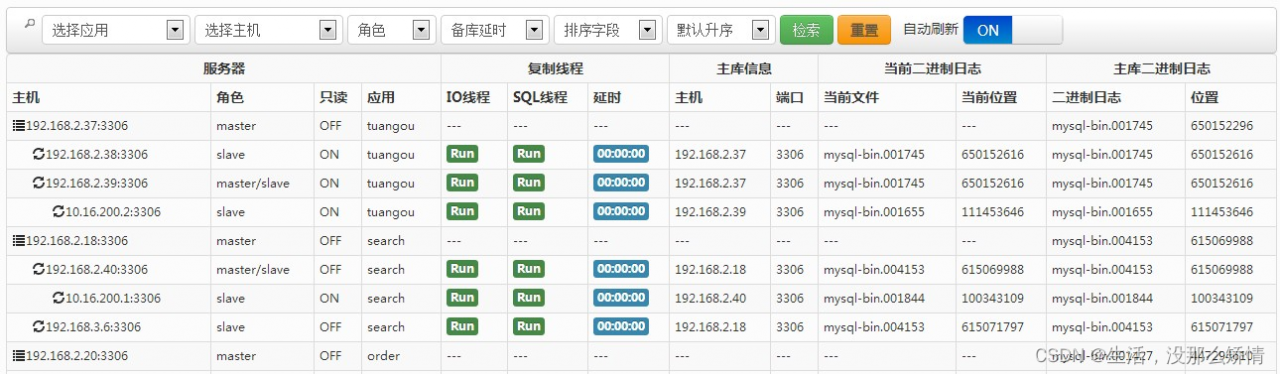Click SQL thread Run badge for 192.168.2.38
Image resolution: width=1280 pixels, height=374 pixels.
coord(529,154)
